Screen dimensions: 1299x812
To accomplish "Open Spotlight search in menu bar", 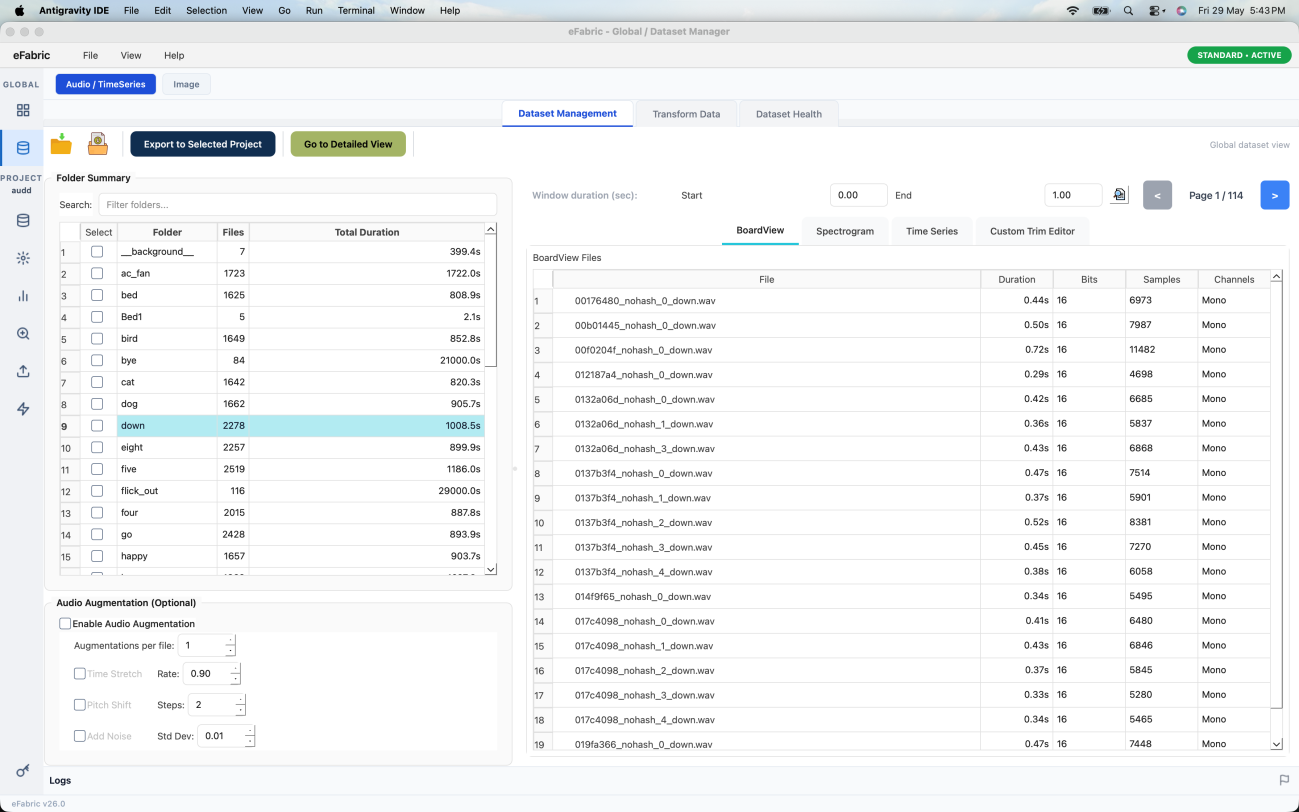I will [1128, 10].
